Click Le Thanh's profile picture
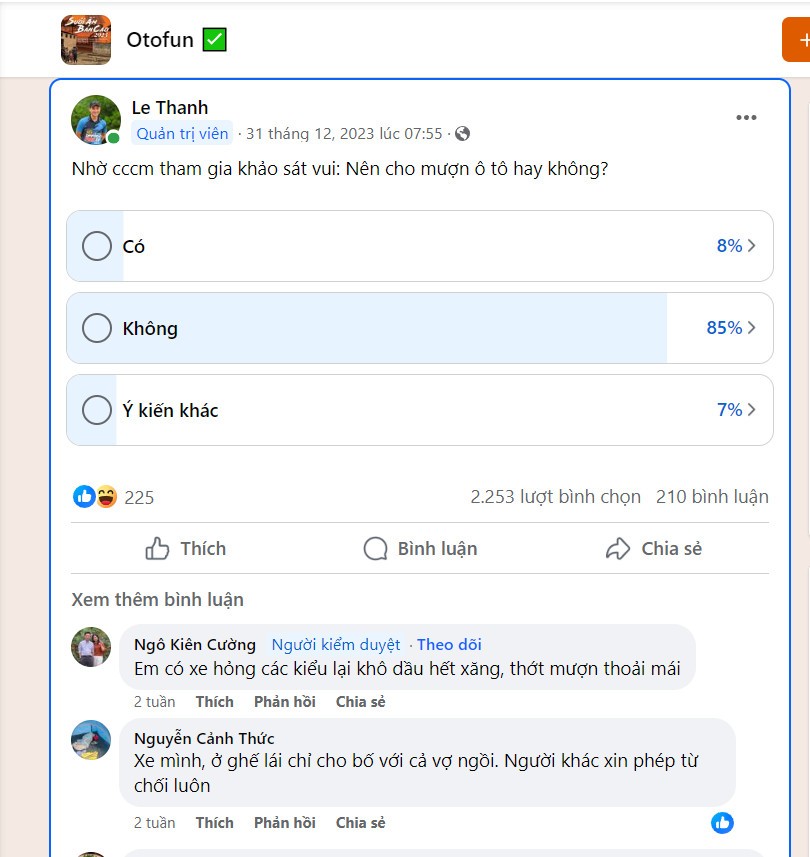 (x=97, y=117)
